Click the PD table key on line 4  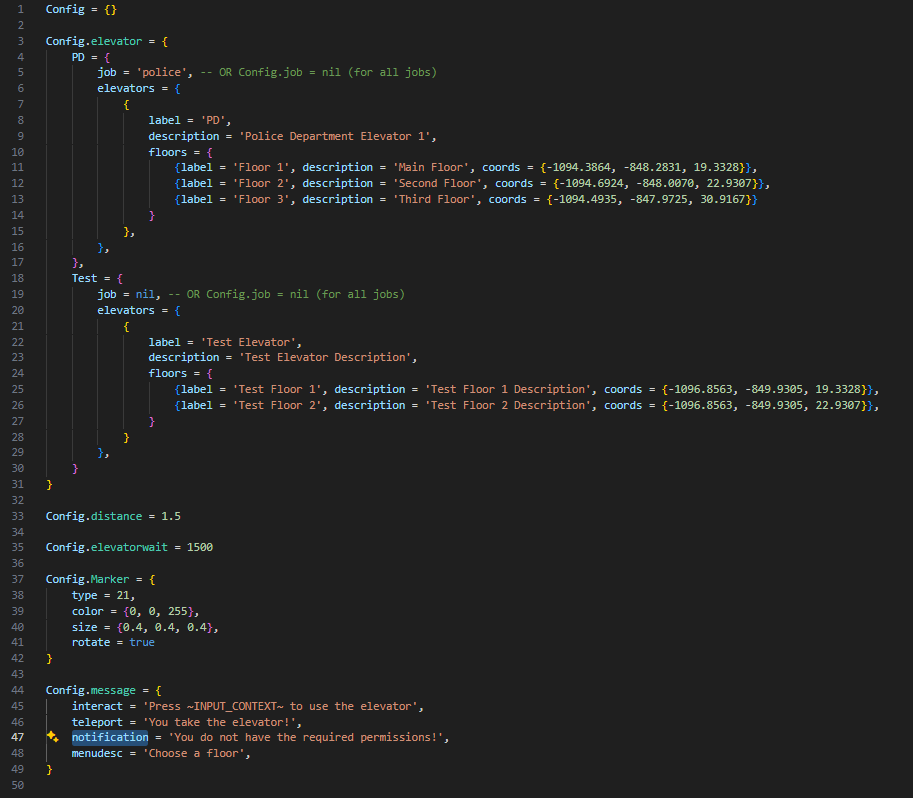[x=78, y=57]
